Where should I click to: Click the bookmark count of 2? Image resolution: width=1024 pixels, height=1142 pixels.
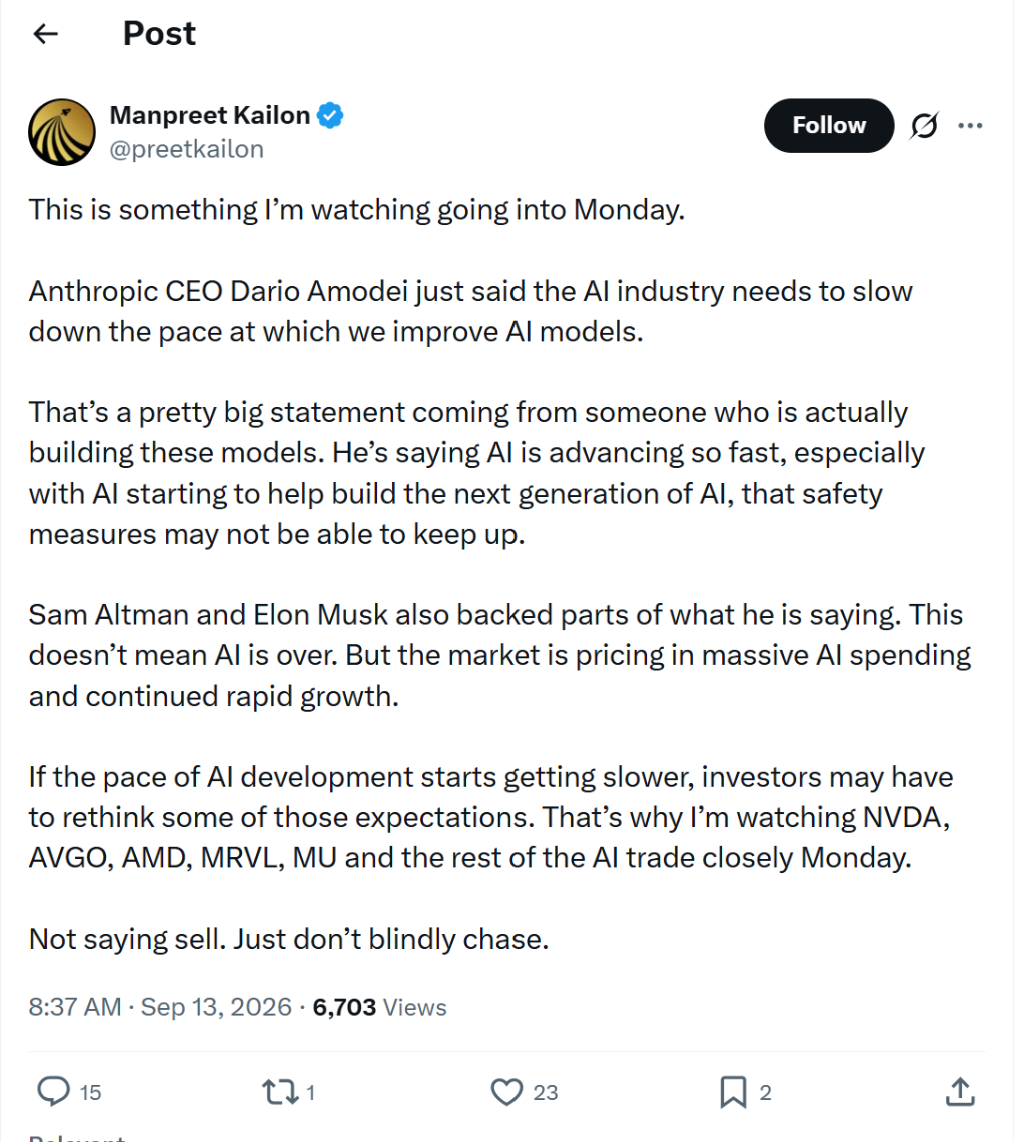coord(765,1092)
